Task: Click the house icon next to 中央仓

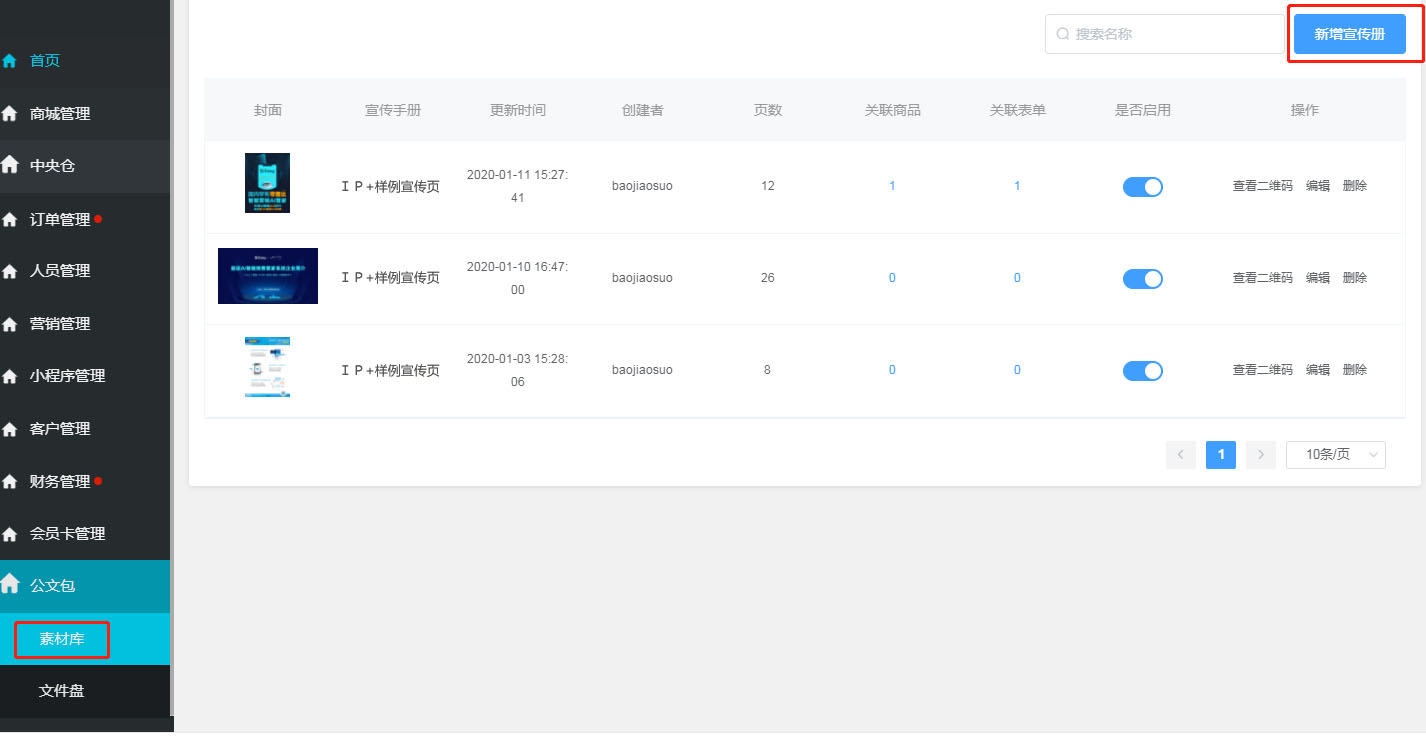Action: tap(9, 165)
